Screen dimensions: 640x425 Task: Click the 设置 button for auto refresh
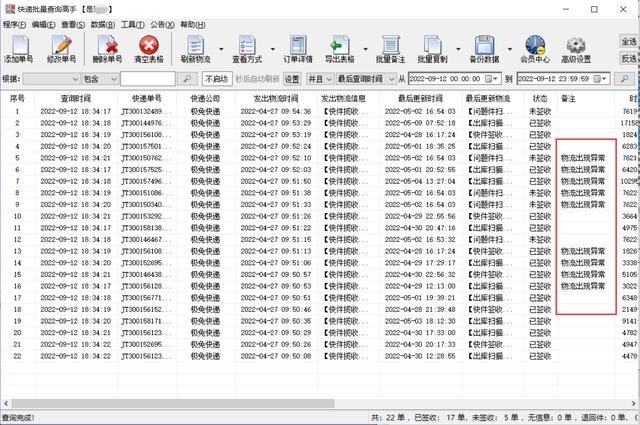click(x=292, y=79)
